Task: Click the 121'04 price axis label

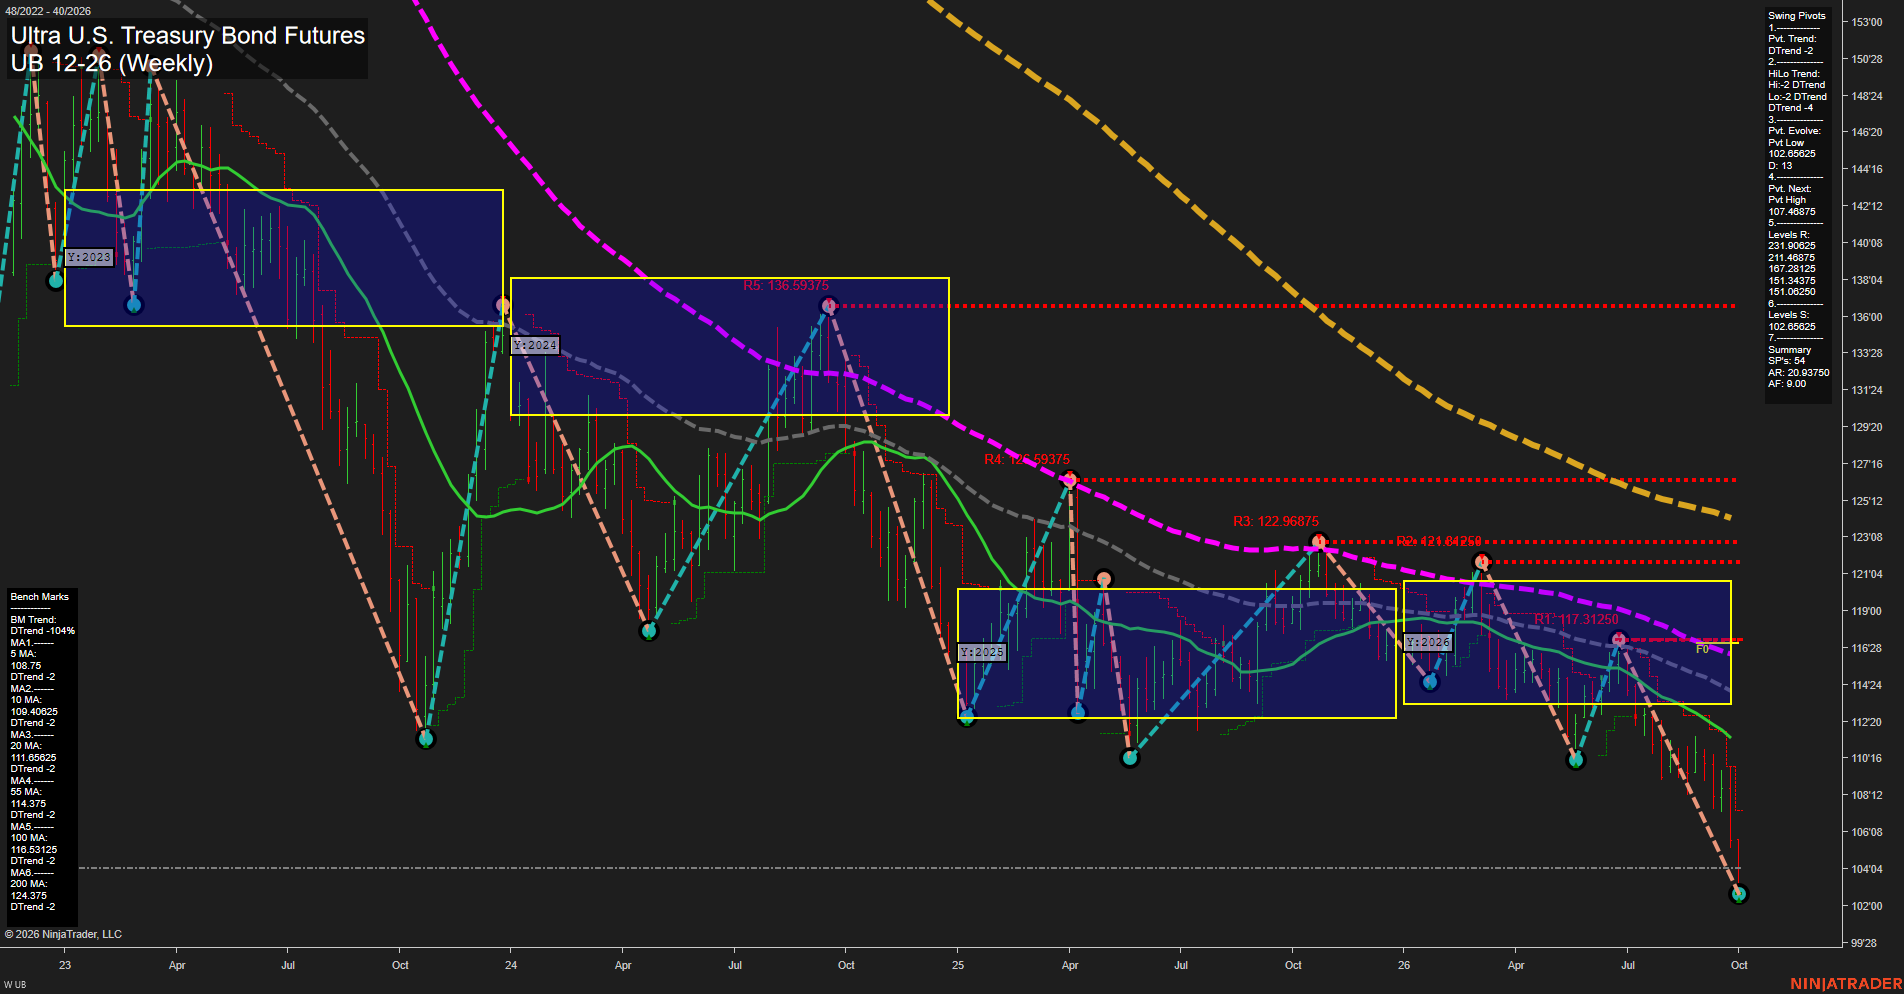Action: tap(1867, 574)
